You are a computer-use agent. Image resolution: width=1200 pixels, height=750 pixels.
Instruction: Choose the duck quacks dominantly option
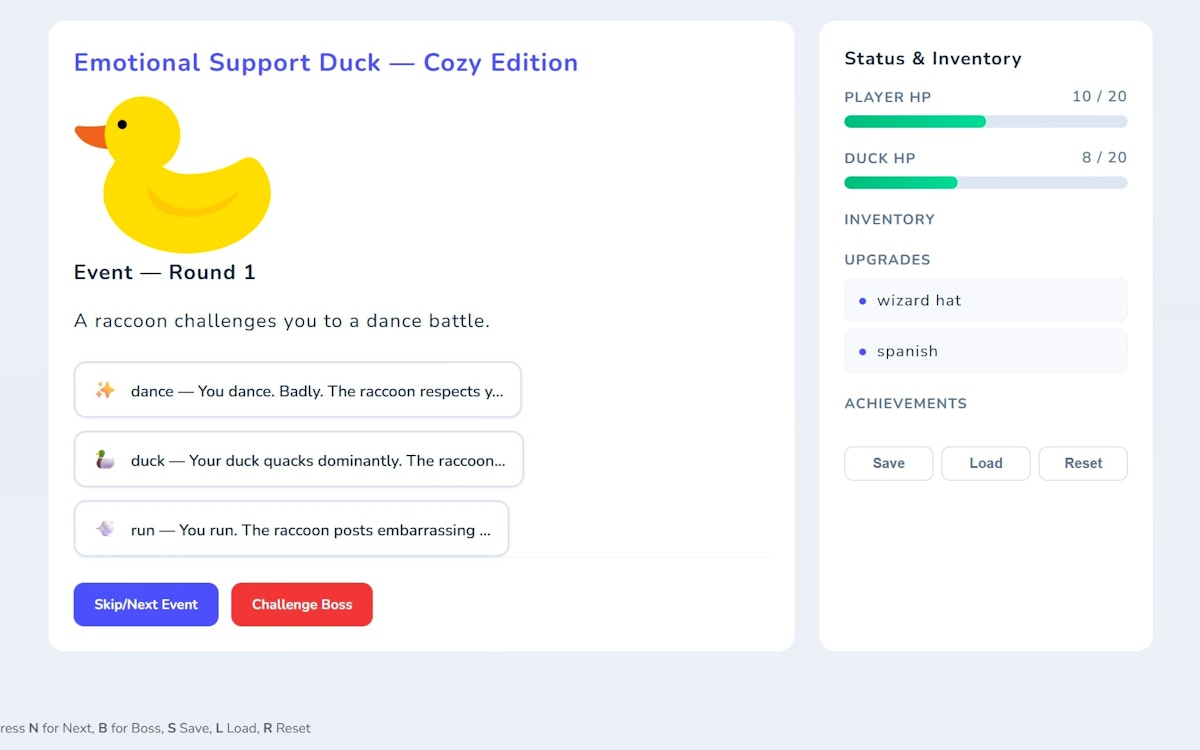[298, 460]
